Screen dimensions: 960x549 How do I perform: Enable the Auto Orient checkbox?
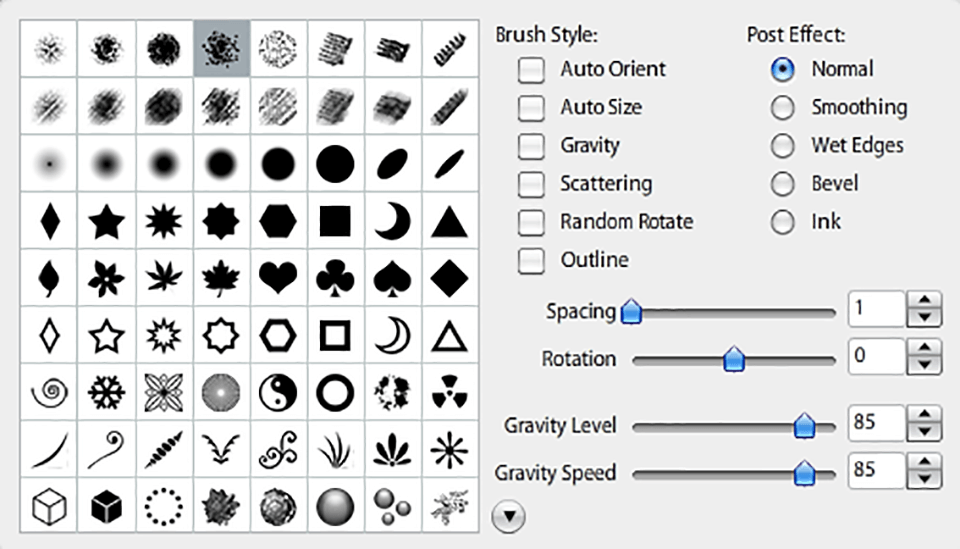click(531, 69)
